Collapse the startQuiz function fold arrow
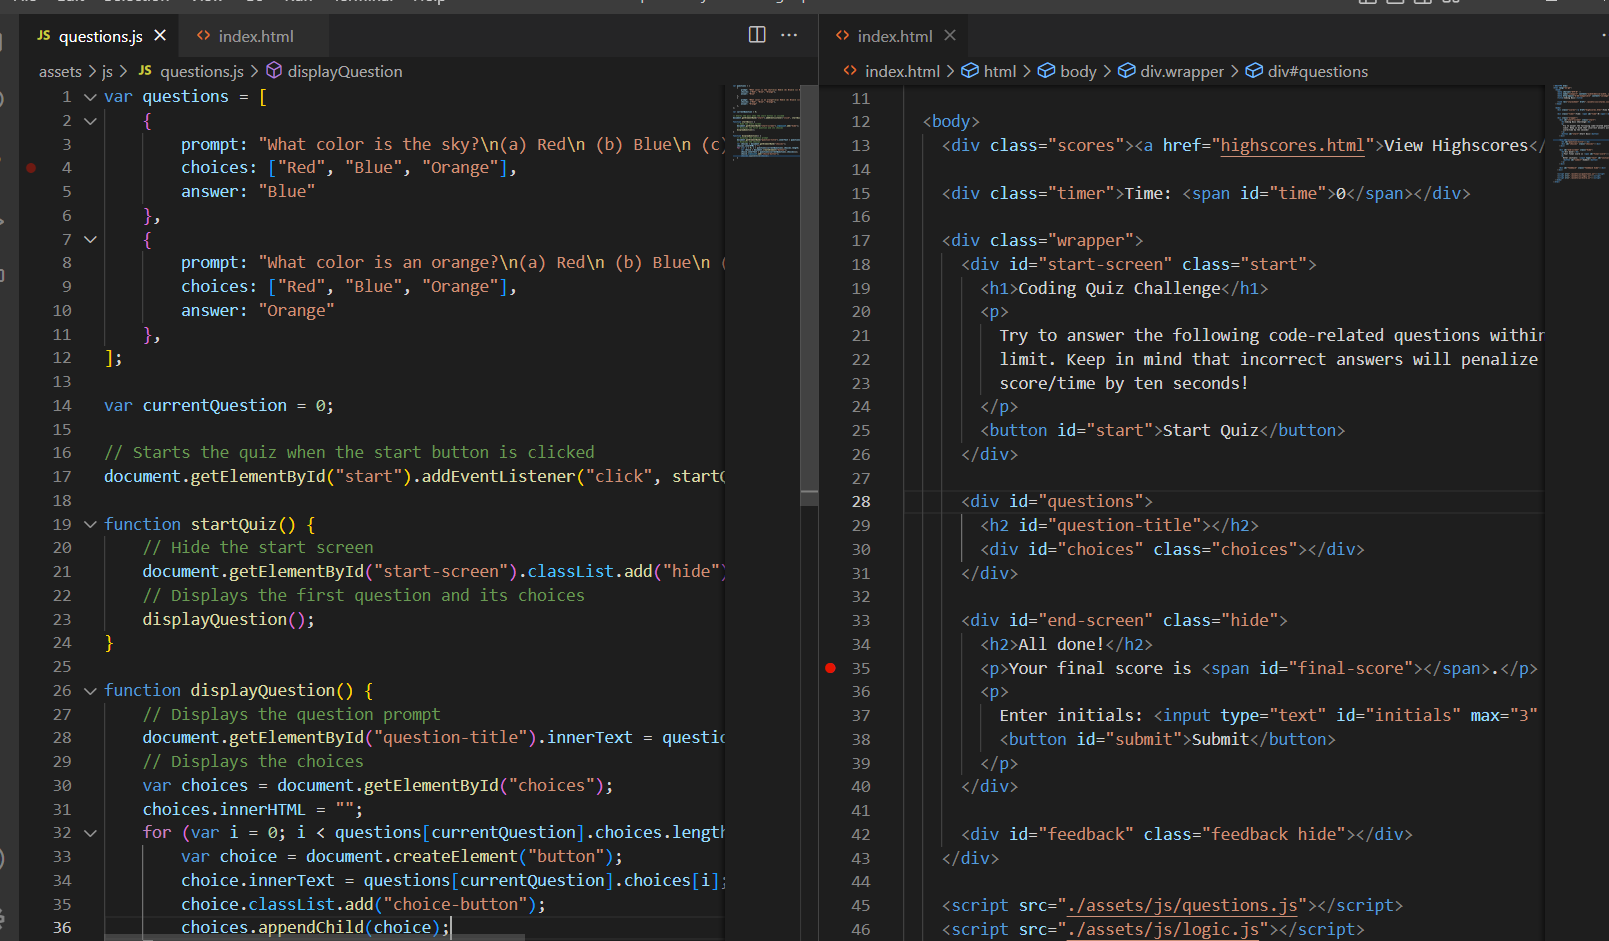Screen dimensions: 1609x941 90,524
